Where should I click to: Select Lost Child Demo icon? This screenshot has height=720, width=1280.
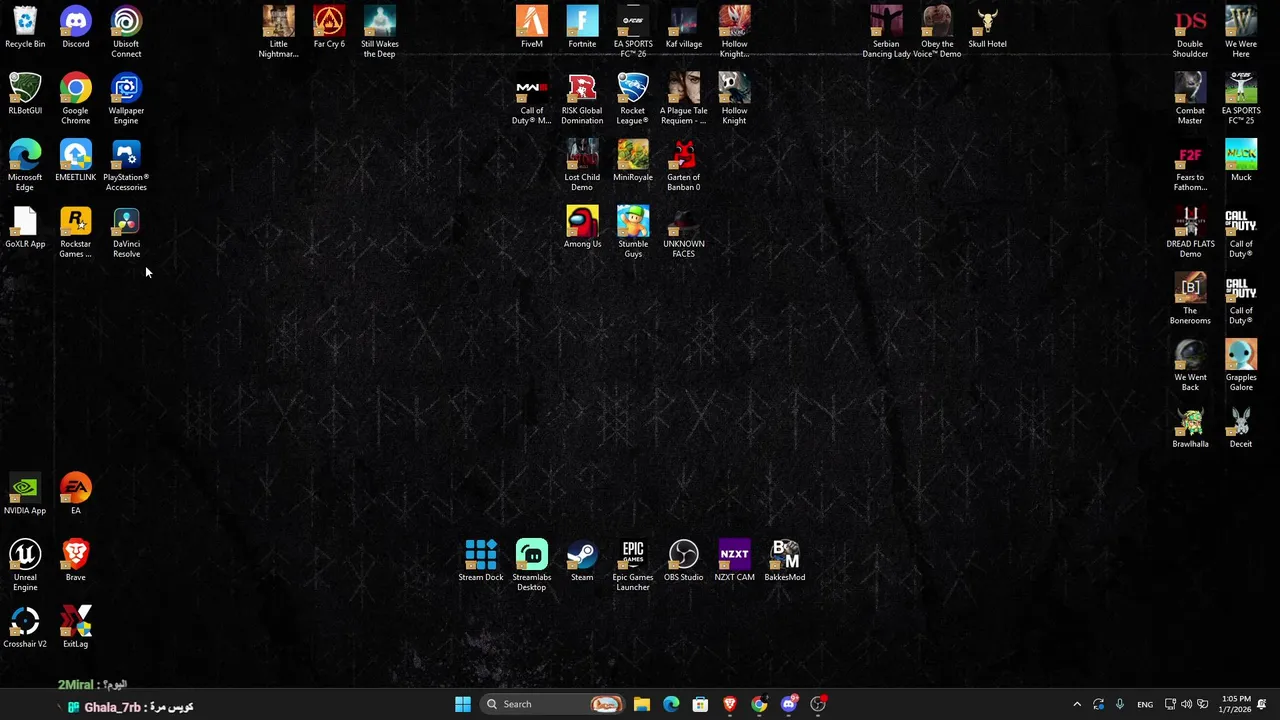(x=582, y=166)
